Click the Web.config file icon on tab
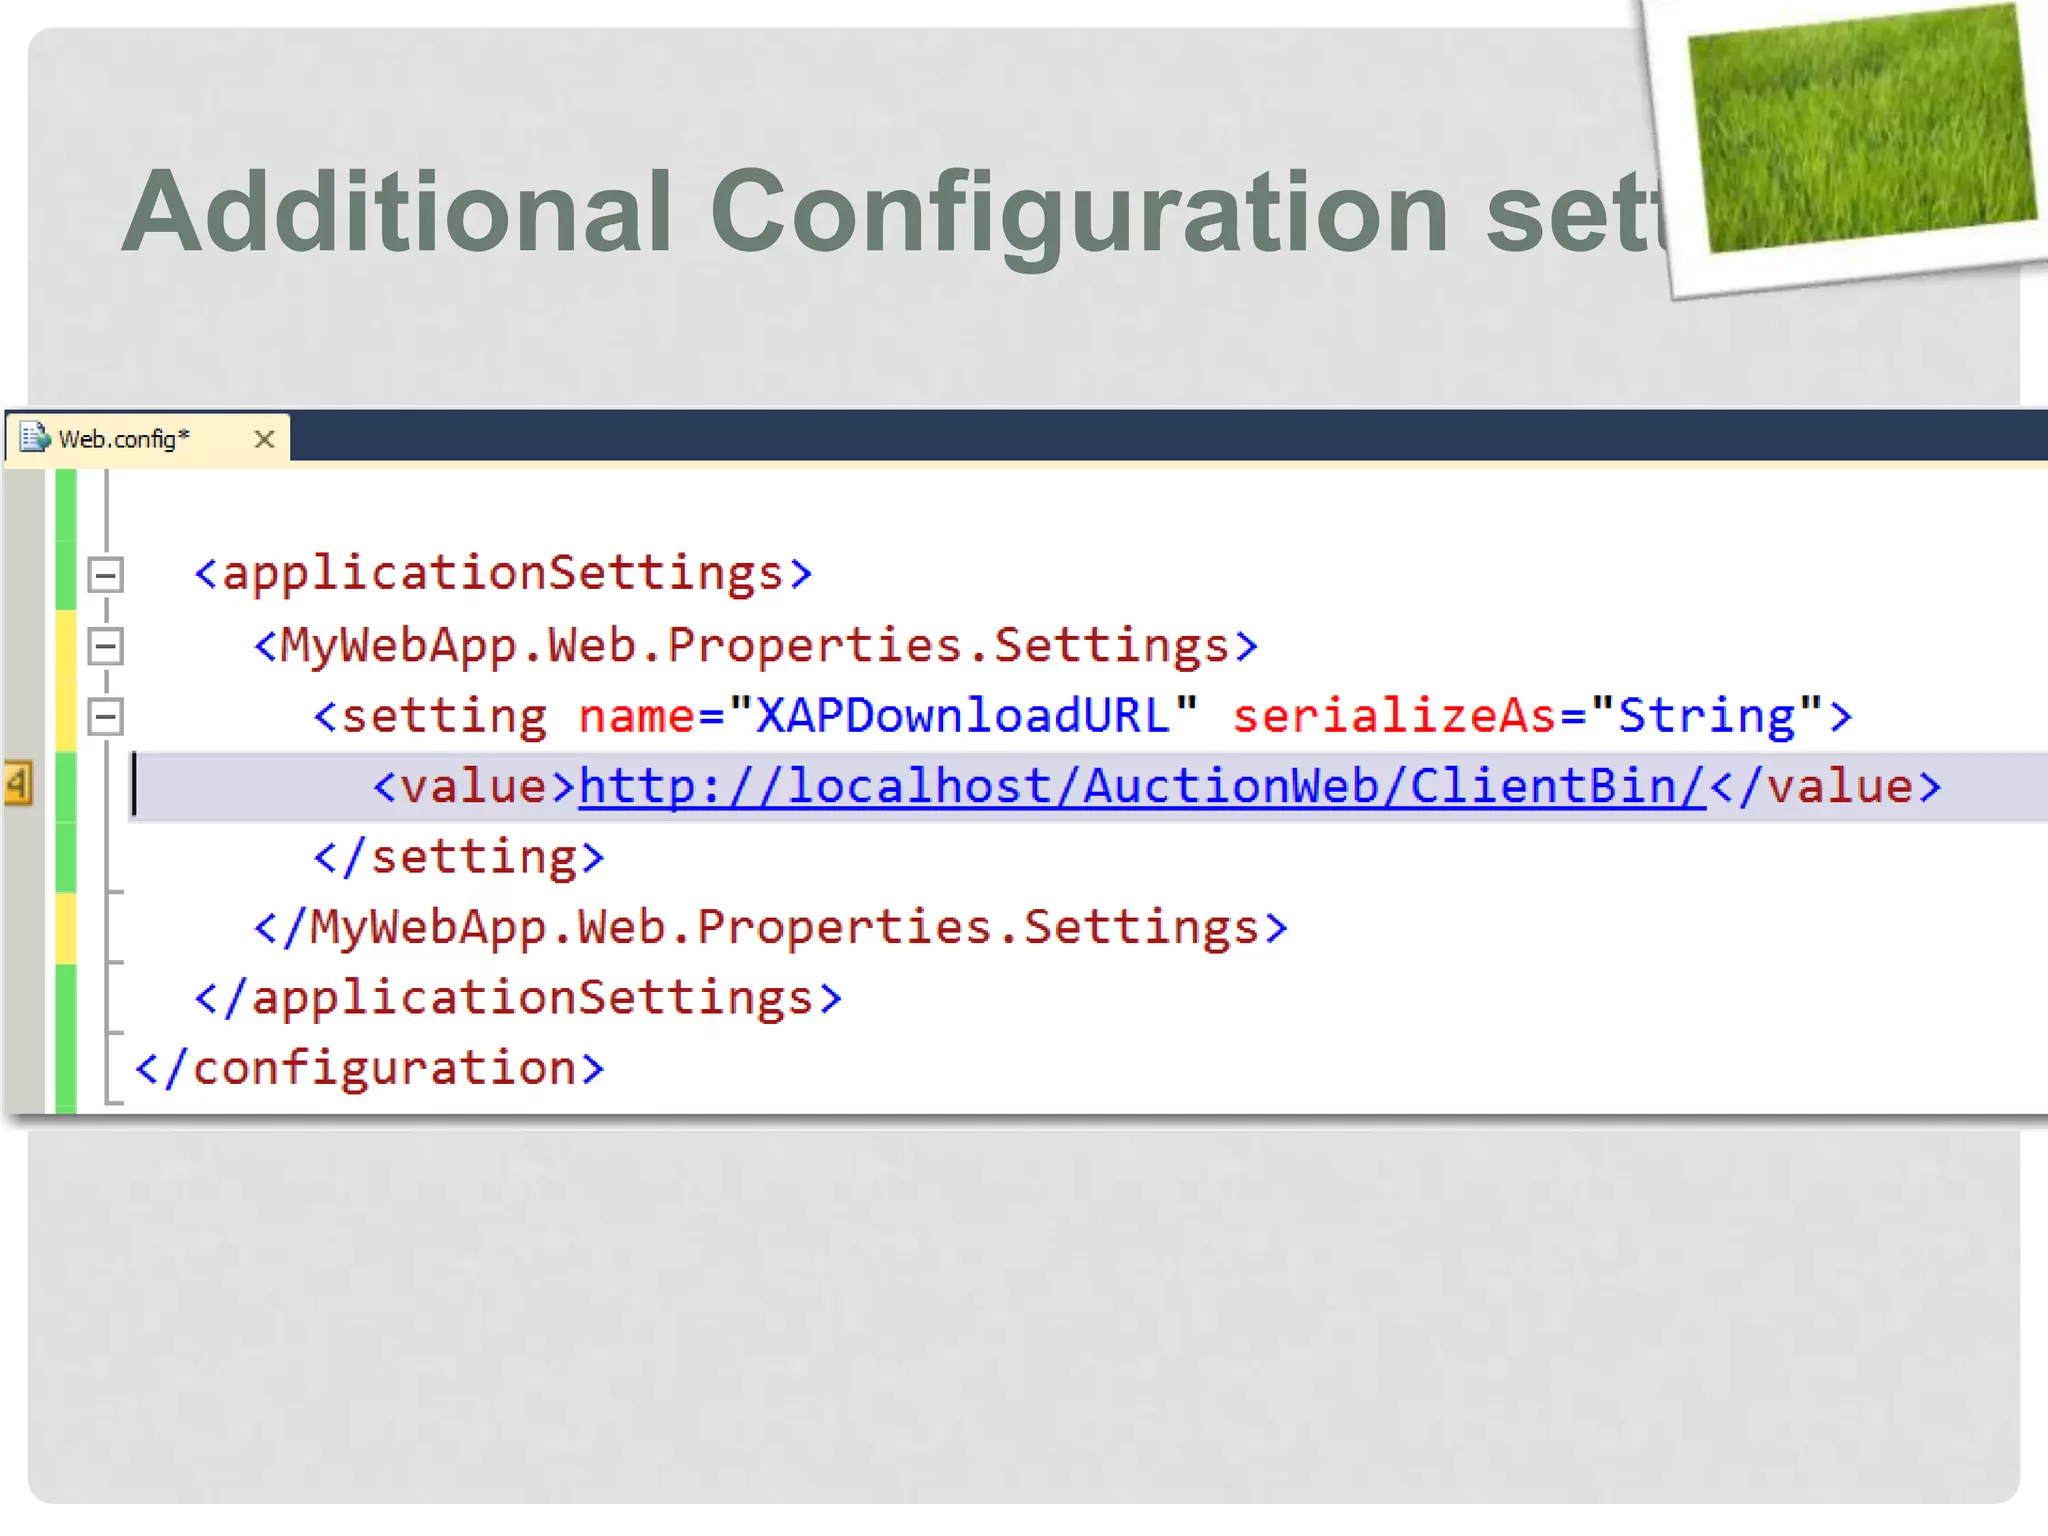Image resolution: width=2048 pixels, height=1536 pixels. coord(35,438)
